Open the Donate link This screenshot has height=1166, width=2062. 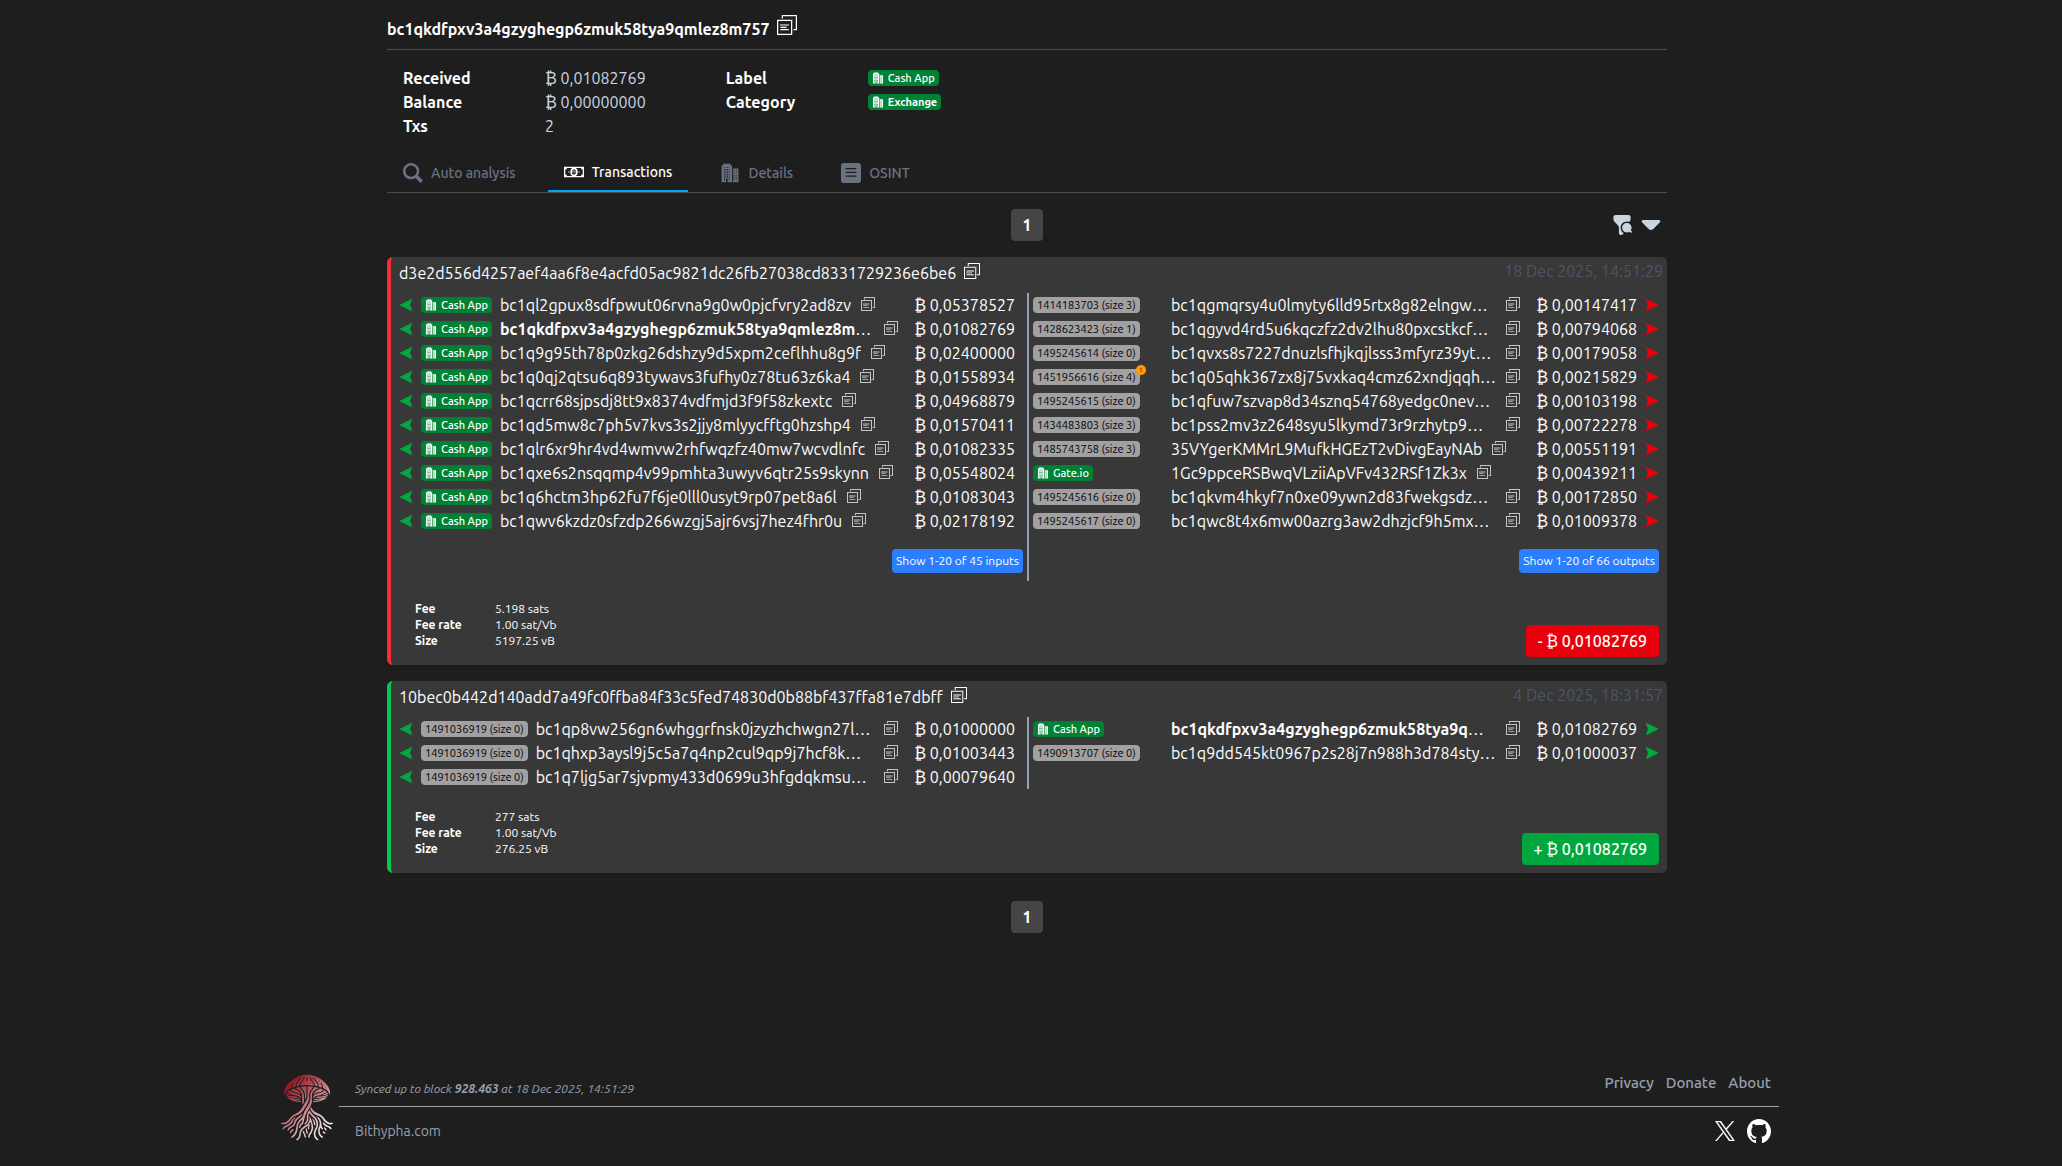(1690, 1083)
